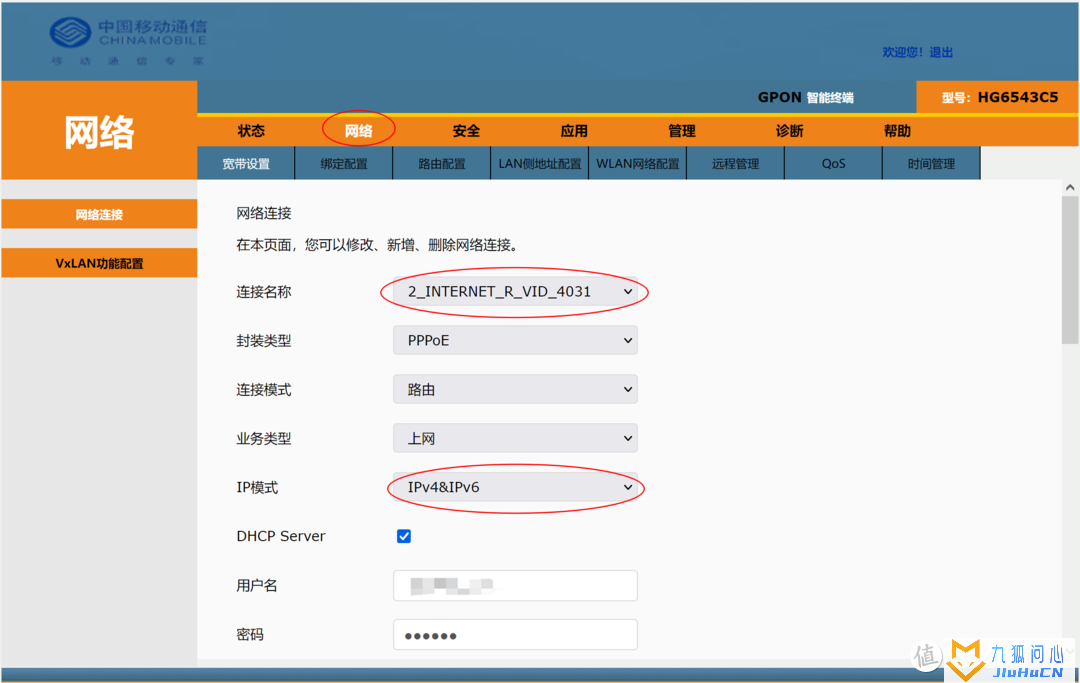Open the 诊断 tab
Viewport: 1080px width, 683px height.
(x=789, y=131)
